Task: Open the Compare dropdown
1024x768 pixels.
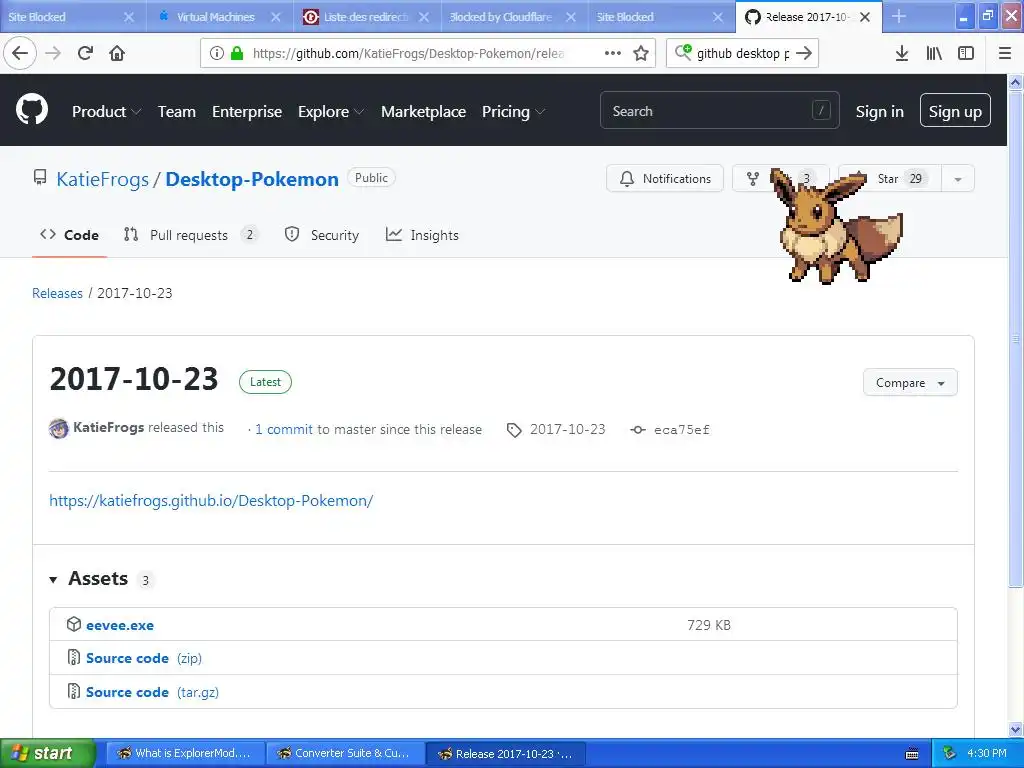Action: coord(910,383)
